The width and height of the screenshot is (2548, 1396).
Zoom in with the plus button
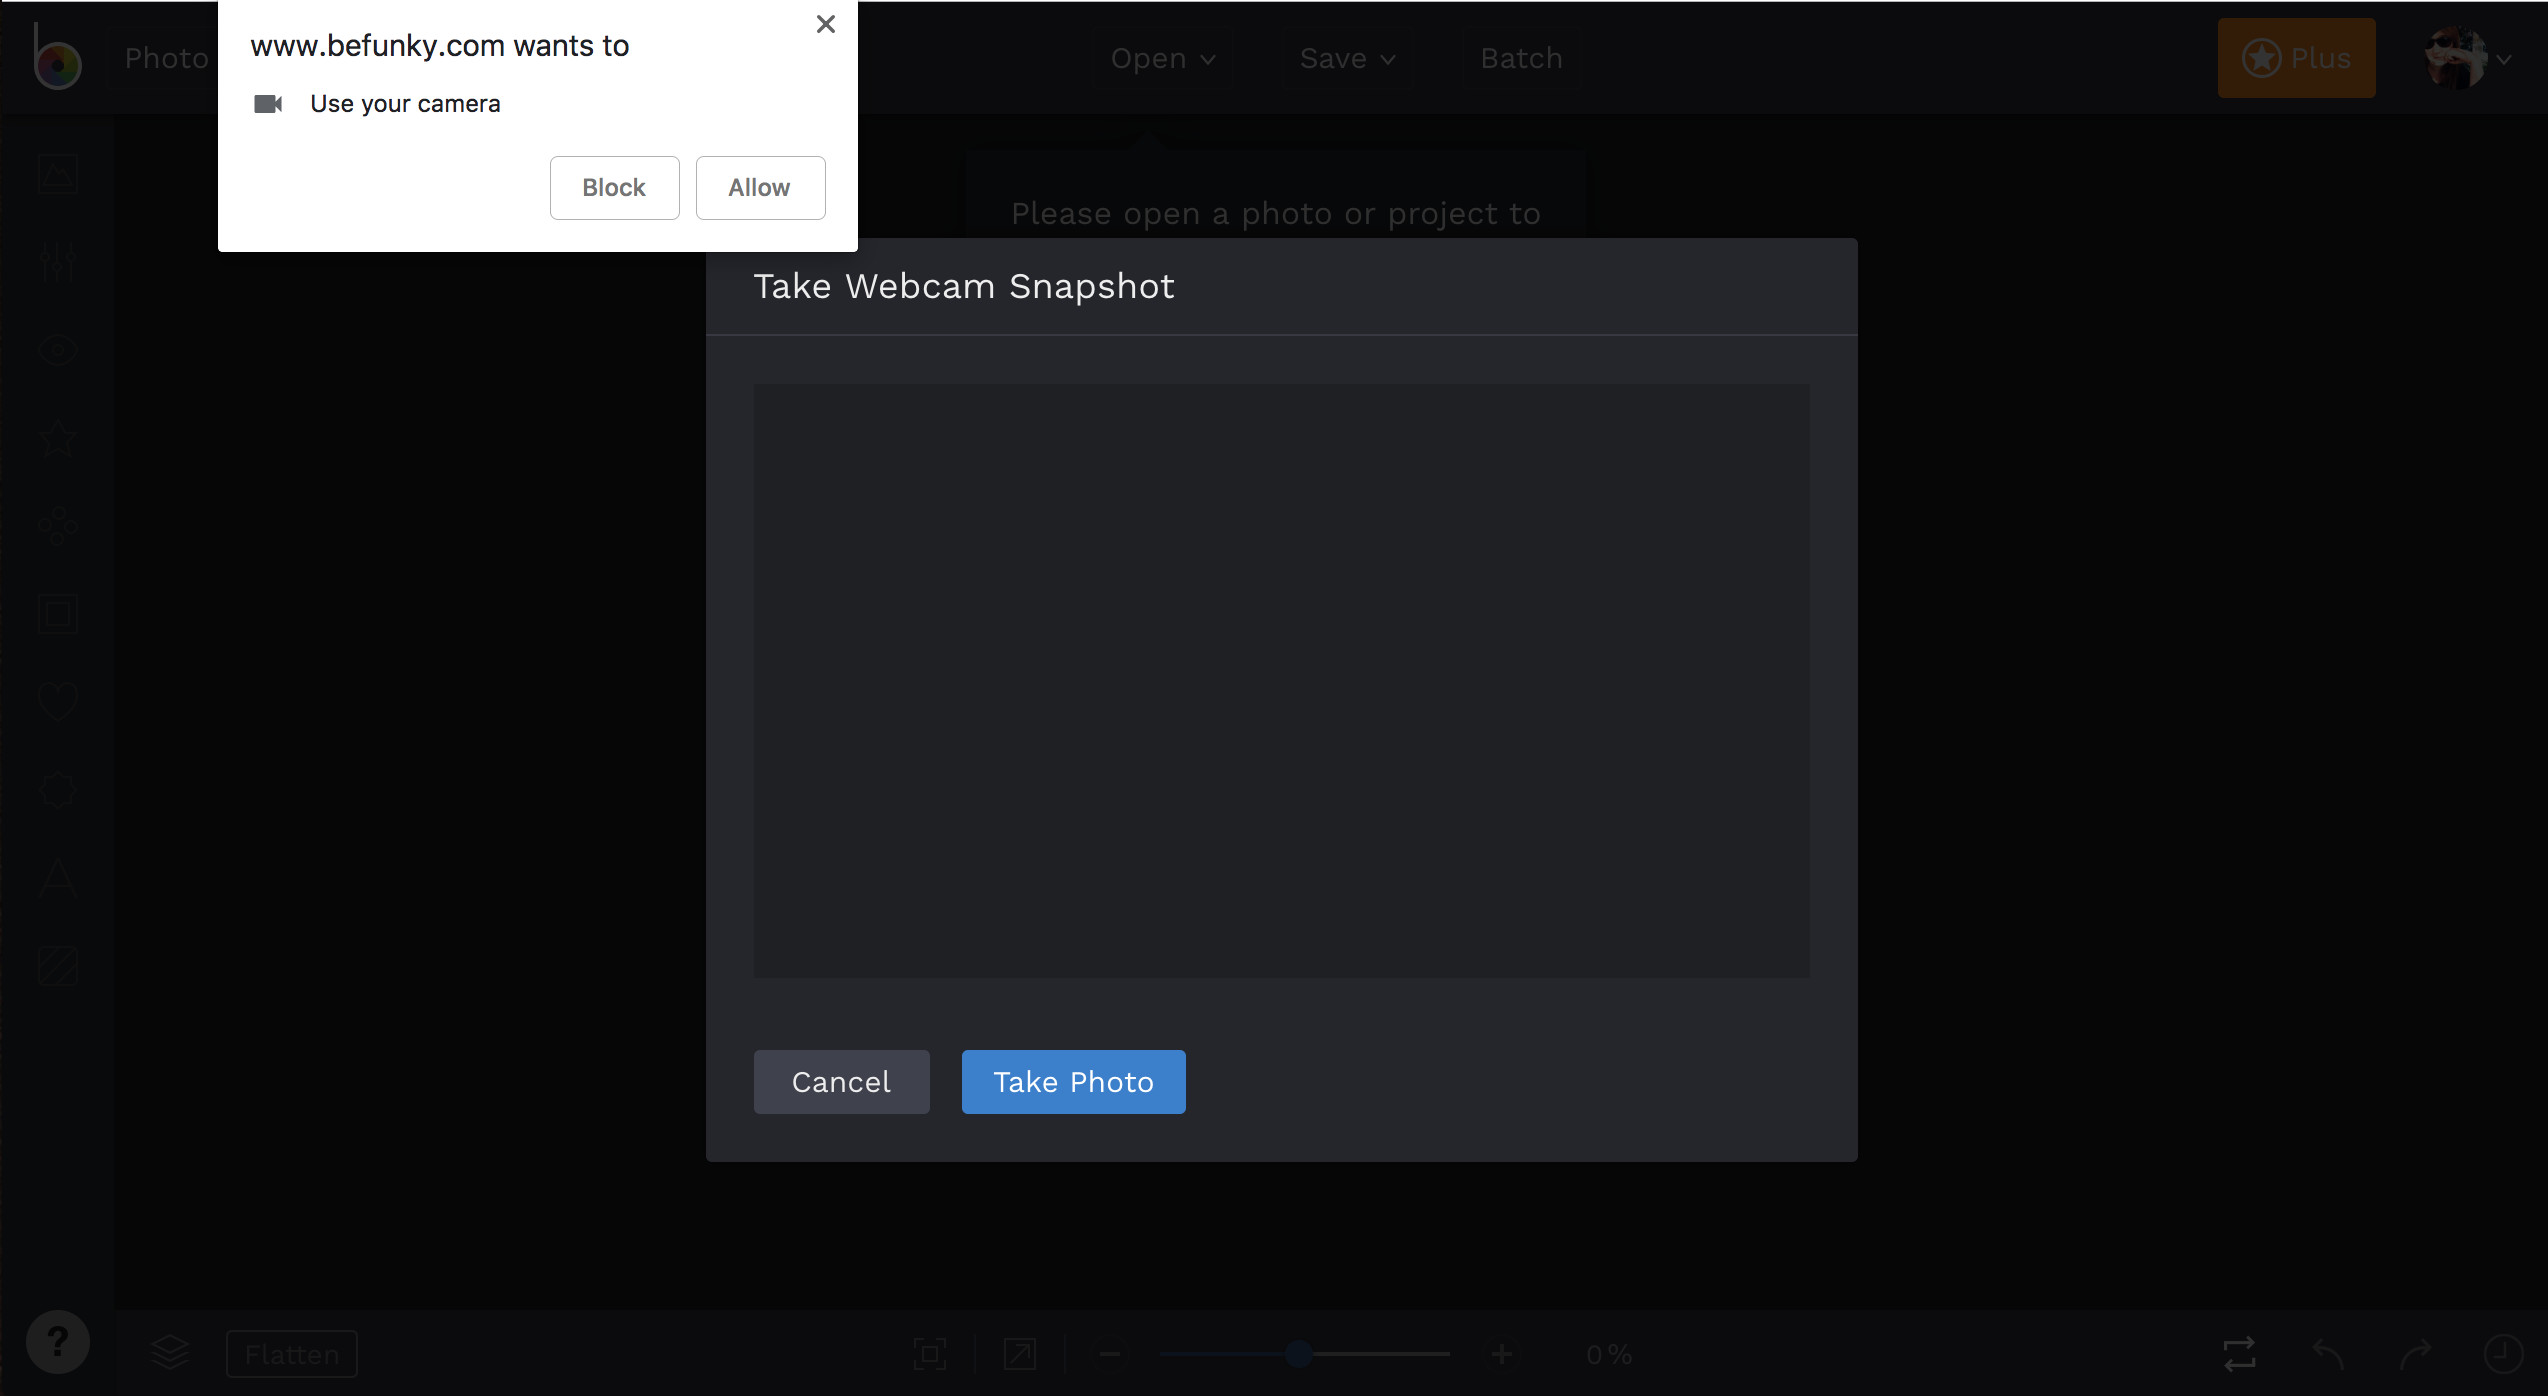click(x=1501, y=1355)
